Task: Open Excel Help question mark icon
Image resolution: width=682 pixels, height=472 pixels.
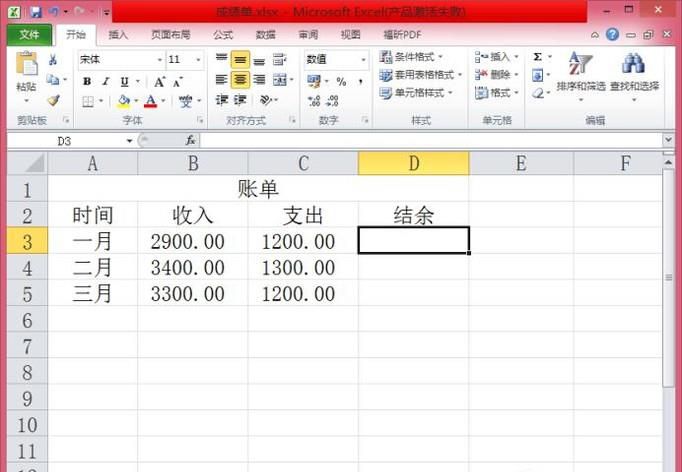Action: (612, 34)
